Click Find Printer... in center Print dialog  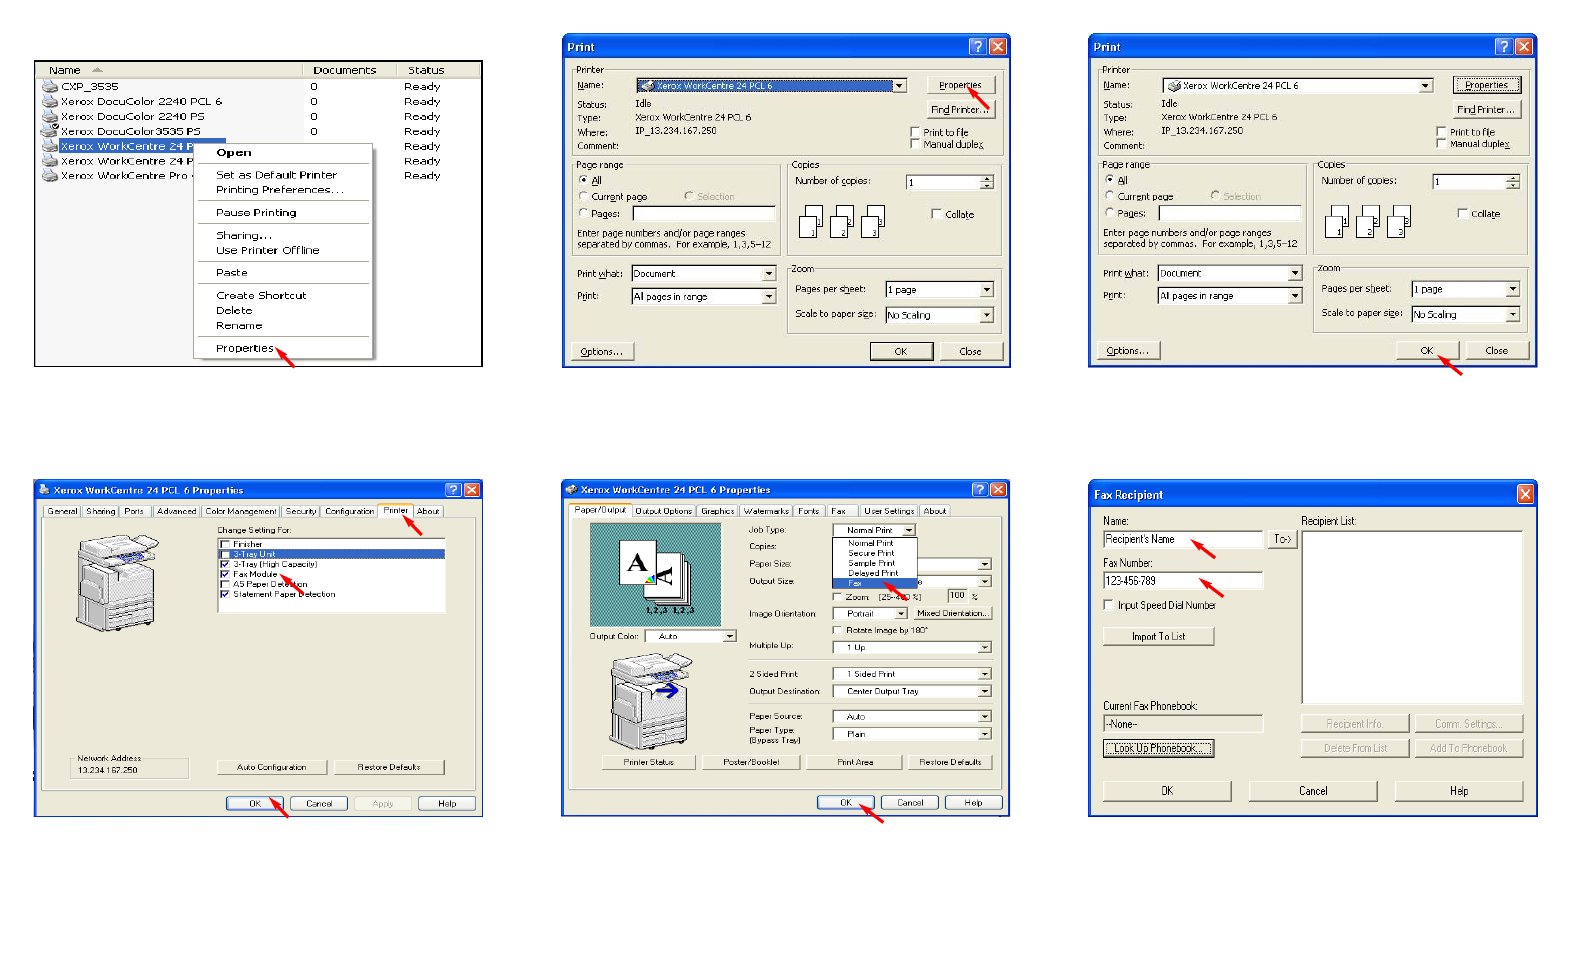(x=960, y=109)
